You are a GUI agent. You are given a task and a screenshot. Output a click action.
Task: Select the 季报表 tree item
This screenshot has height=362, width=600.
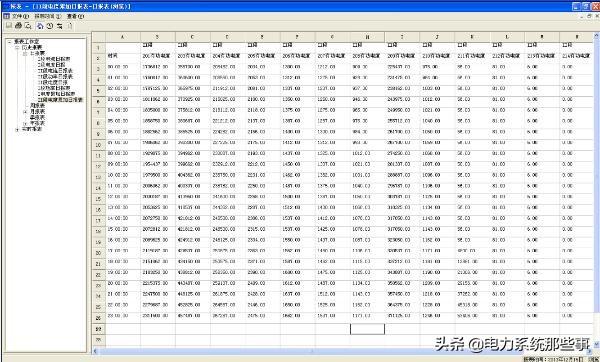coord(38,117)
